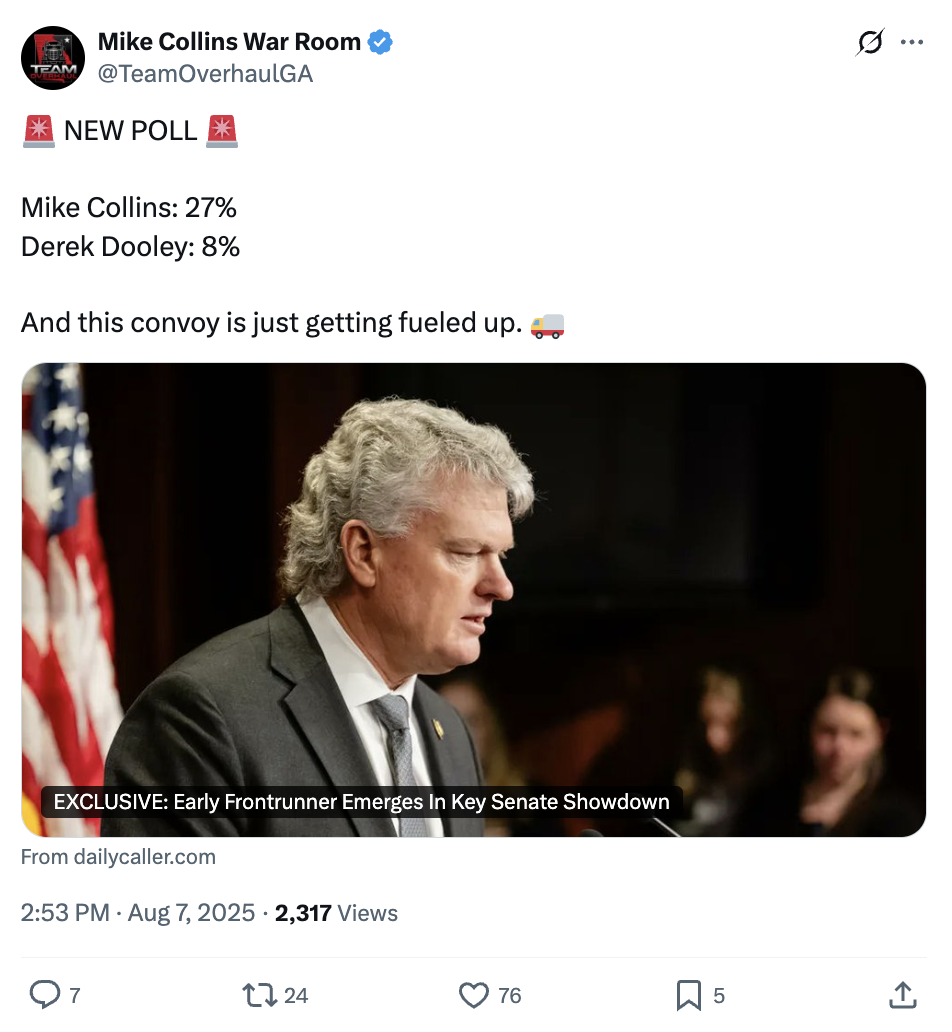Screen dimensions: 952x1032
Task: Open the Team Overhaul profile avatar
Action: tap(53, 58)
